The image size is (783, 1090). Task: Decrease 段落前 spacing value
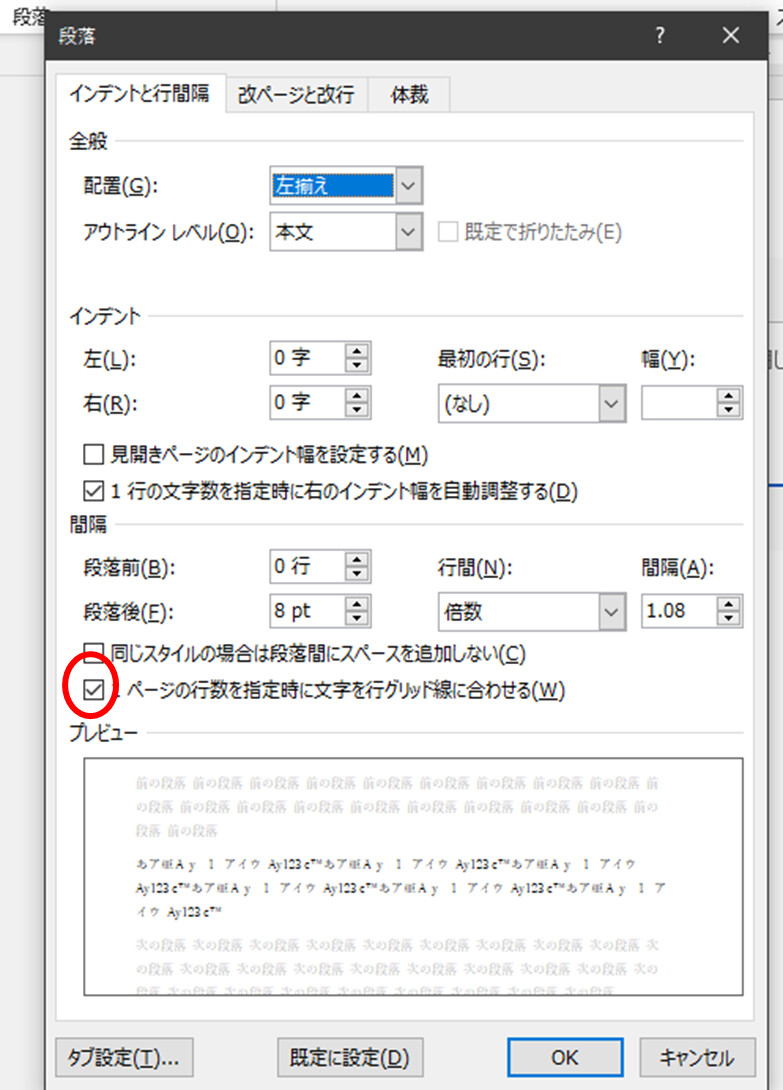357,574
